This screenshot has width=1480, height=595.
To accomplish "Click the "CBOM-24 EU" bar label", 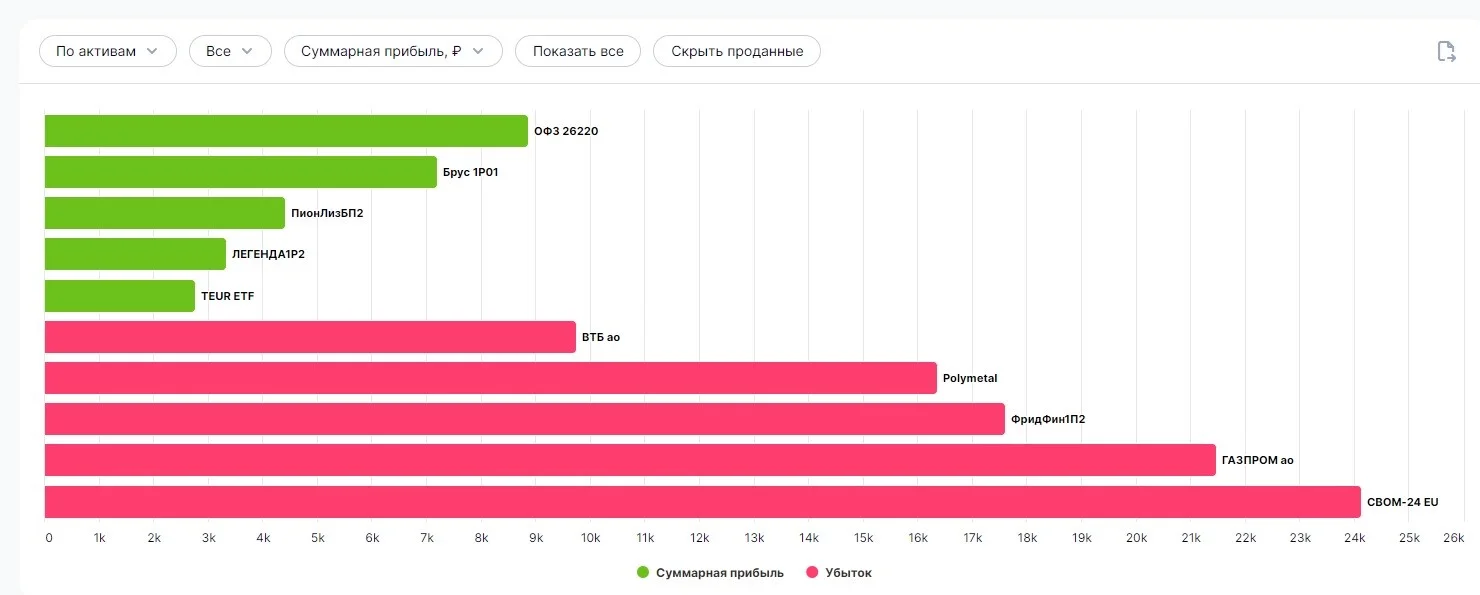I will [1403, 502].
